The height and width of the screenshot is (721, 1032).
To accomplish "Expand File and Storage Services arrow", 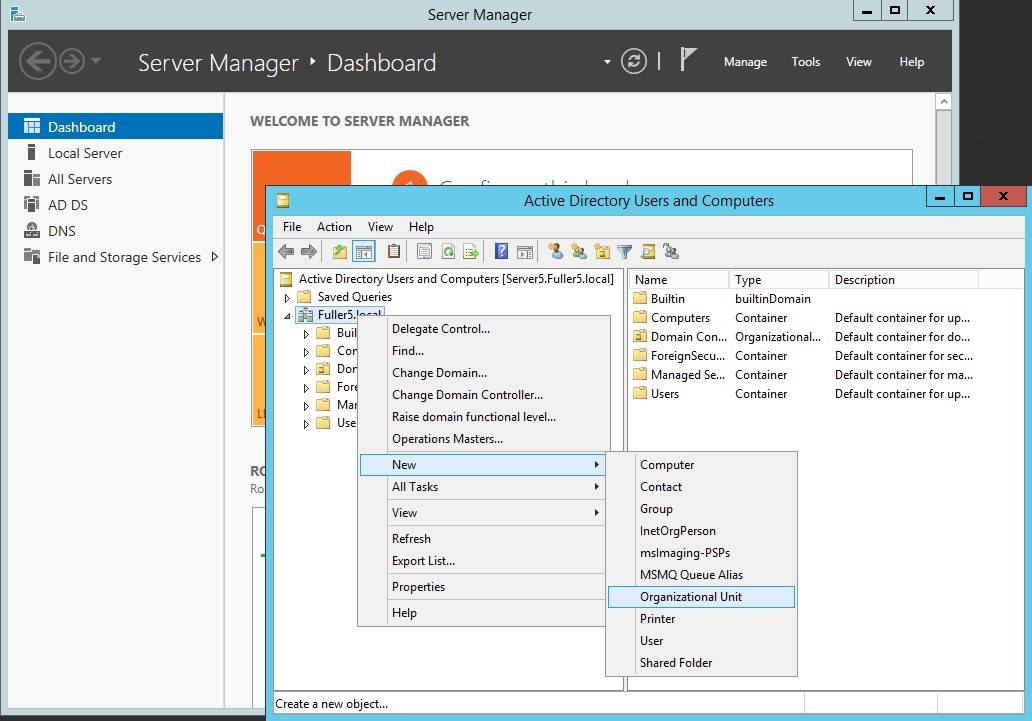I will pos(215,257).
